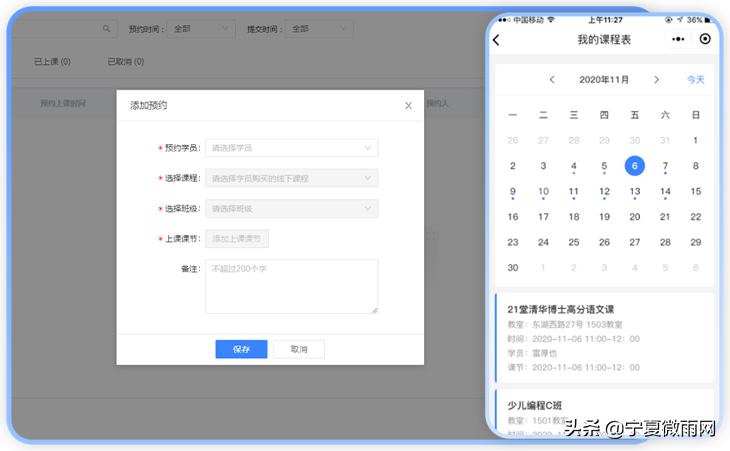This screenshot has width=730, height=451.
Task: Close the 添加预约 dialog with the X icon
Action: (x=408, y=106)
